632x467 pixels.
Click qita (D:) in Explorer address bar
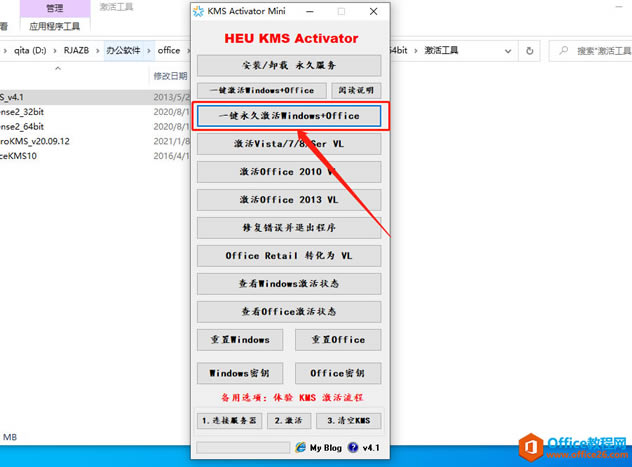pyautogui.click(x=30, y=50)
